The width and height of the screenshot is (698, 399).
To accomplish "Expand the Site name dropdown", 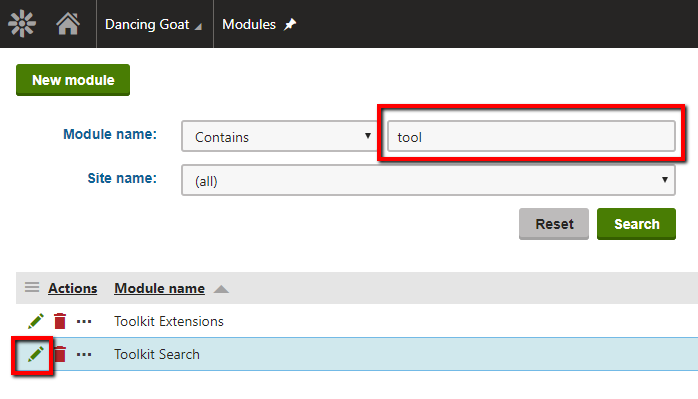I will pyautogui.click(x=428, y=180).
